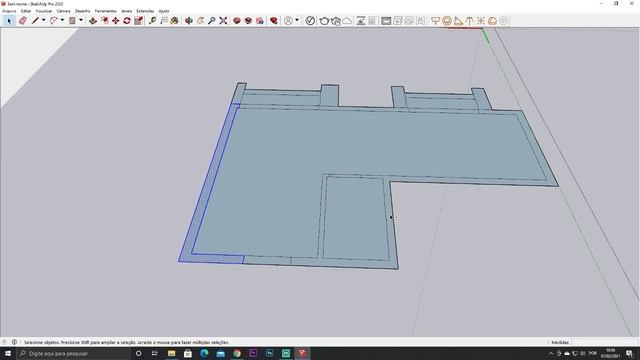The image size is (640, 360).
Task: Click the Extension Warehouse icon
Action: pyautogui.click(x=248, y=20)
